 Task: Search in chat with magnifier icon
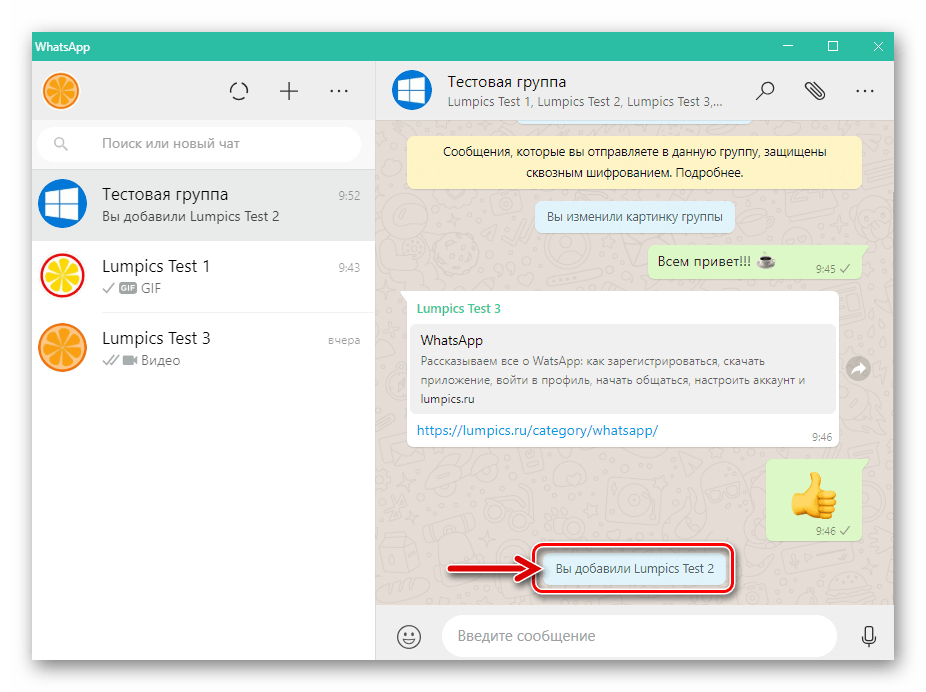(x=765, y=91)
